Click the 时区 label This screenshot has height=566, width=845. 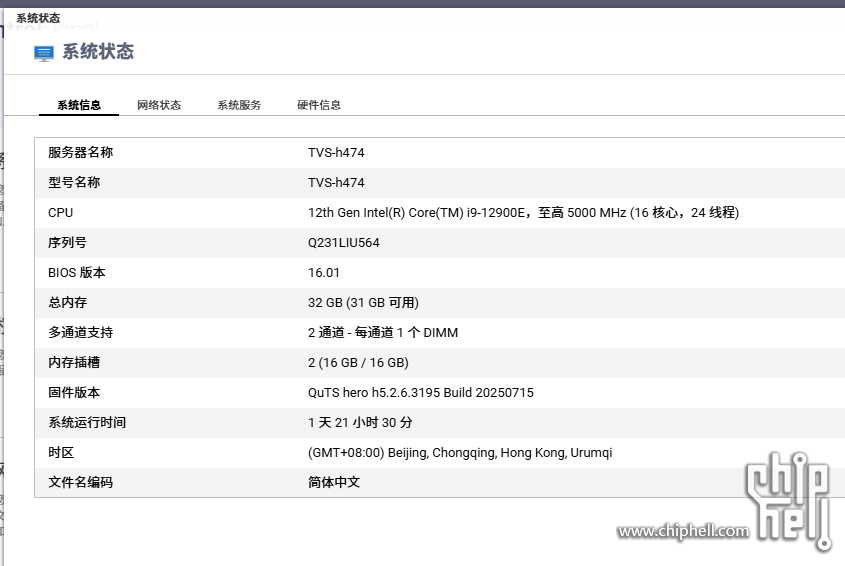(61, 453)
